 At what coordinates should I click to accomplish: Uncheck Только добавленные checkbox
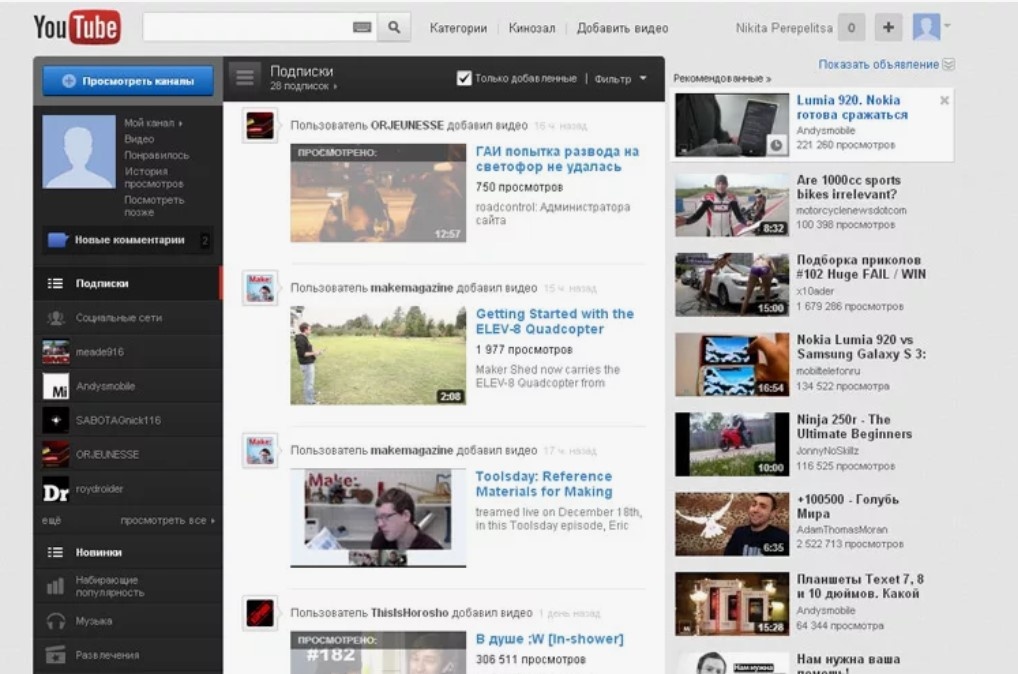tap(464, 79)
